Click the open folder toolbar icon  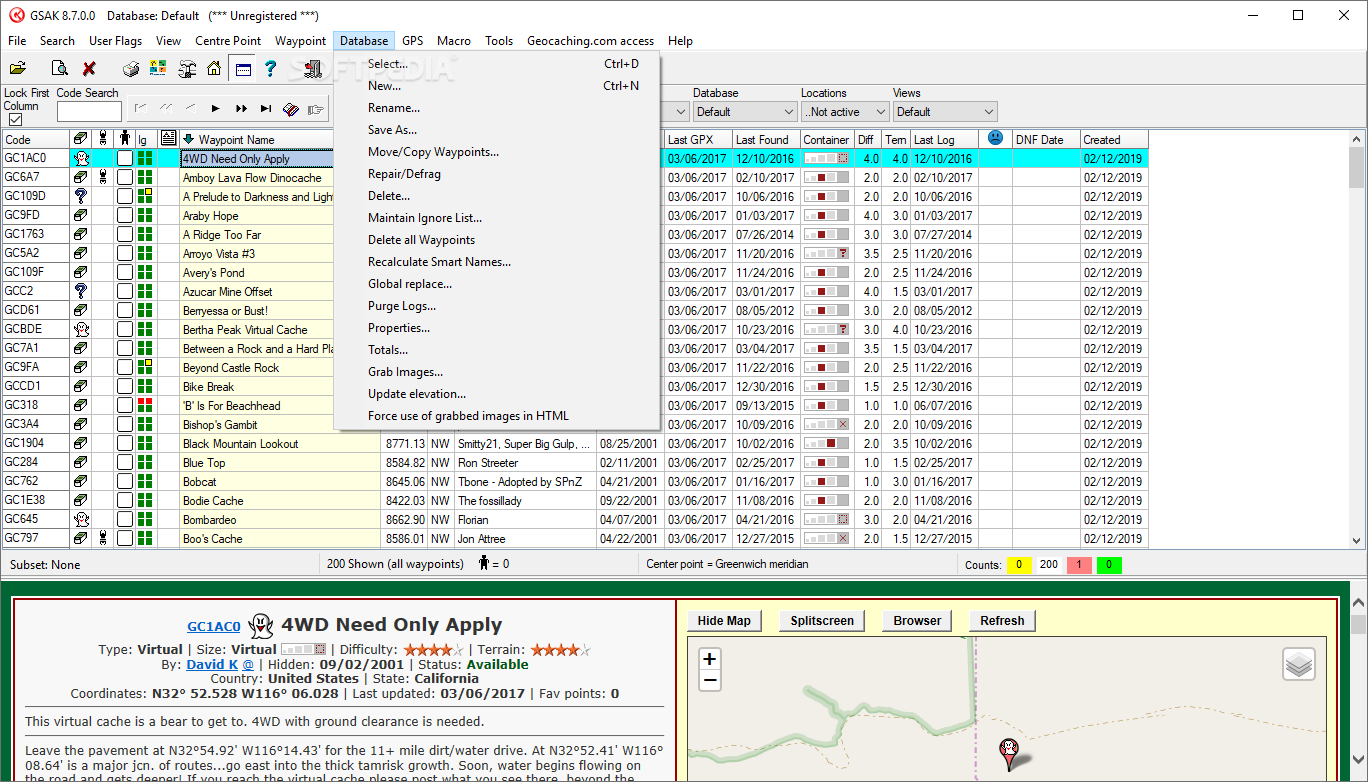click(17, 69)
